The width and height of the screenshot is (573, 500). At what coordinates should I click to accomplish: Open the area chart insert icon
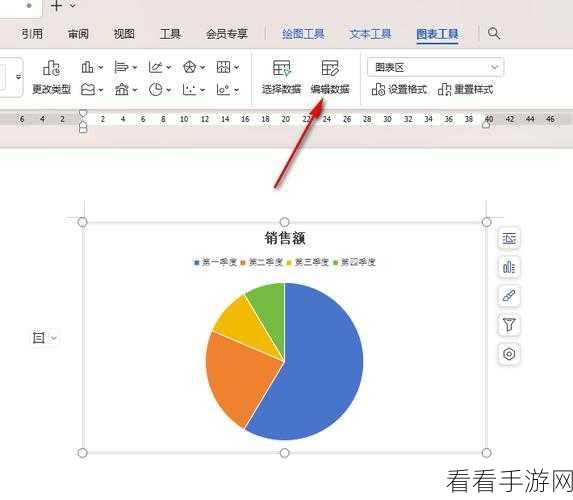coord(88,89)
